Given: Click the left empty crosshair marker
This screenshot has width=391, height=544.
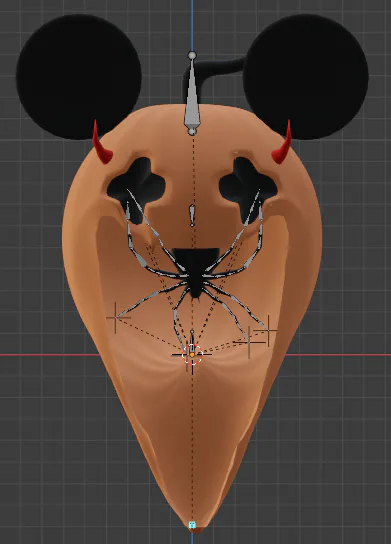Looking at the screenshot, I should (x=116, y=317).
